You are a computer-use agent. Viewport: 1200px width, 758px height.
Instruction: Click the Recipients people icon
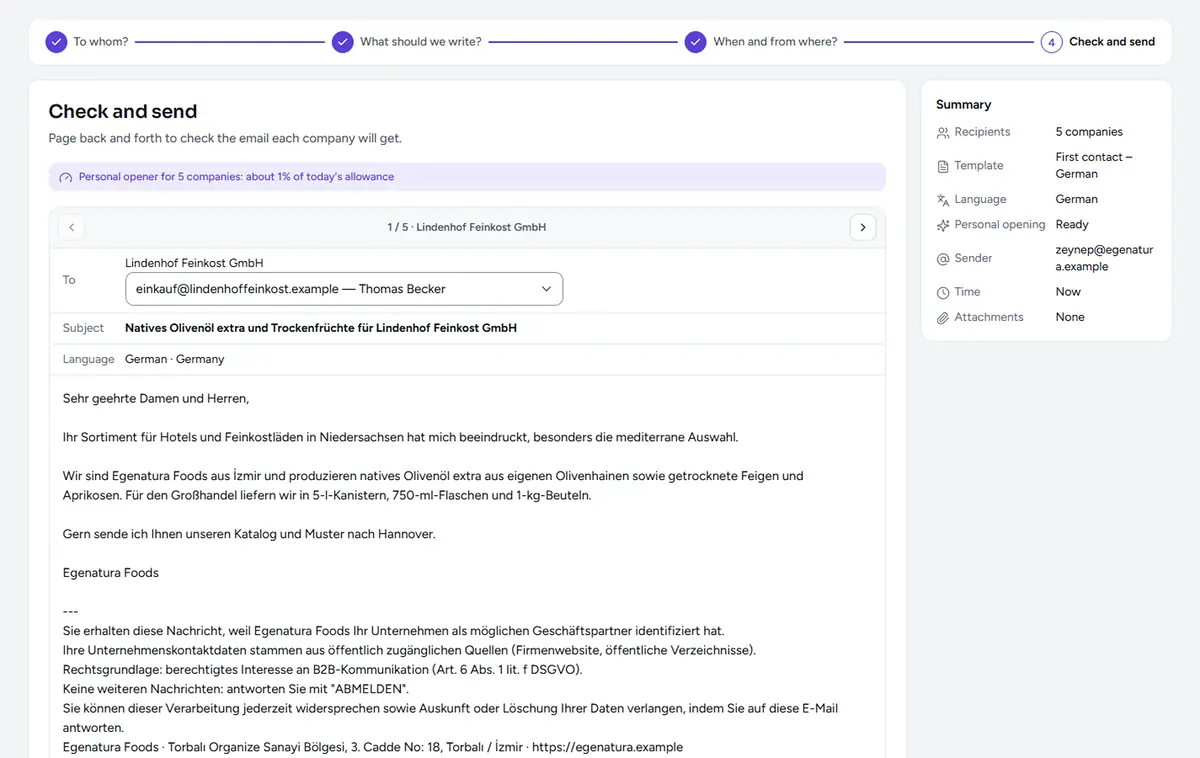[943, 132]
